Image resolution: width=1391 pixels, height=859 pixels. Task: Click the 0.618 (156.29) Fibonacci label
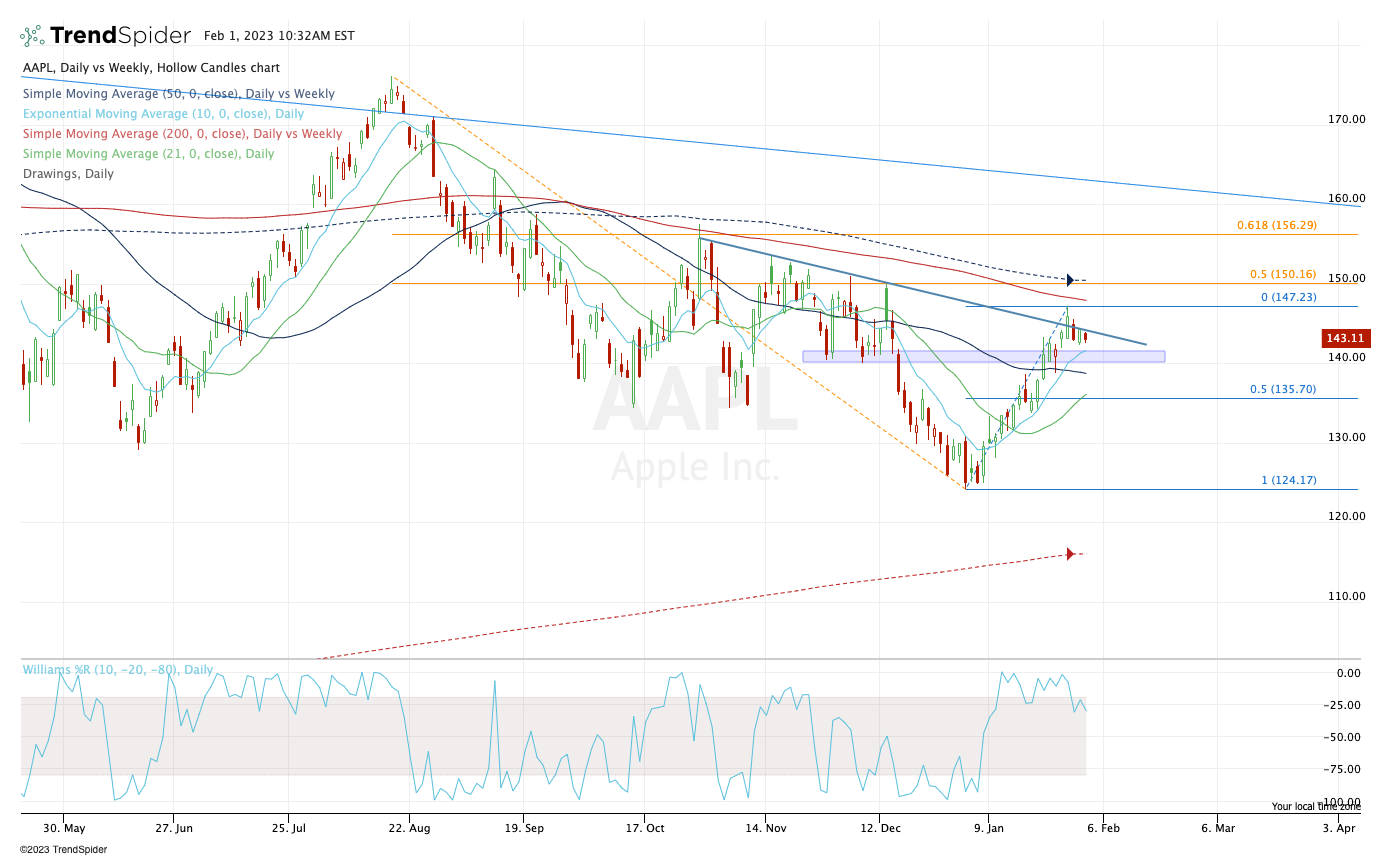point(1277,225)
